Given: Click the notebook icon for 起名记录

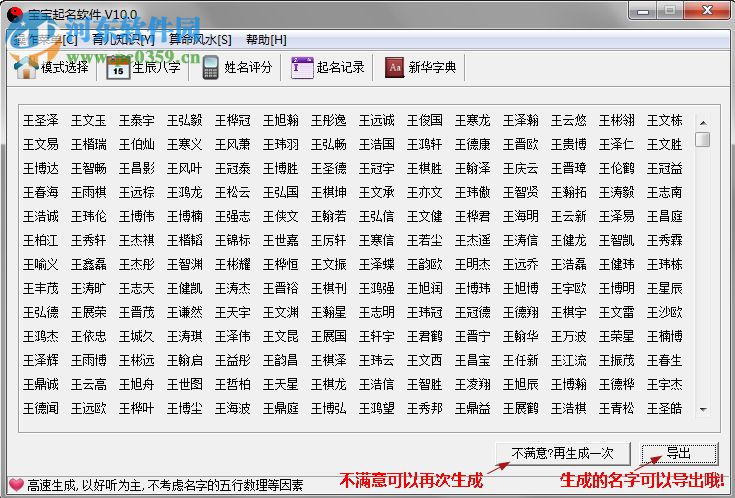Looking at the screenshot, I should [302, 68].
